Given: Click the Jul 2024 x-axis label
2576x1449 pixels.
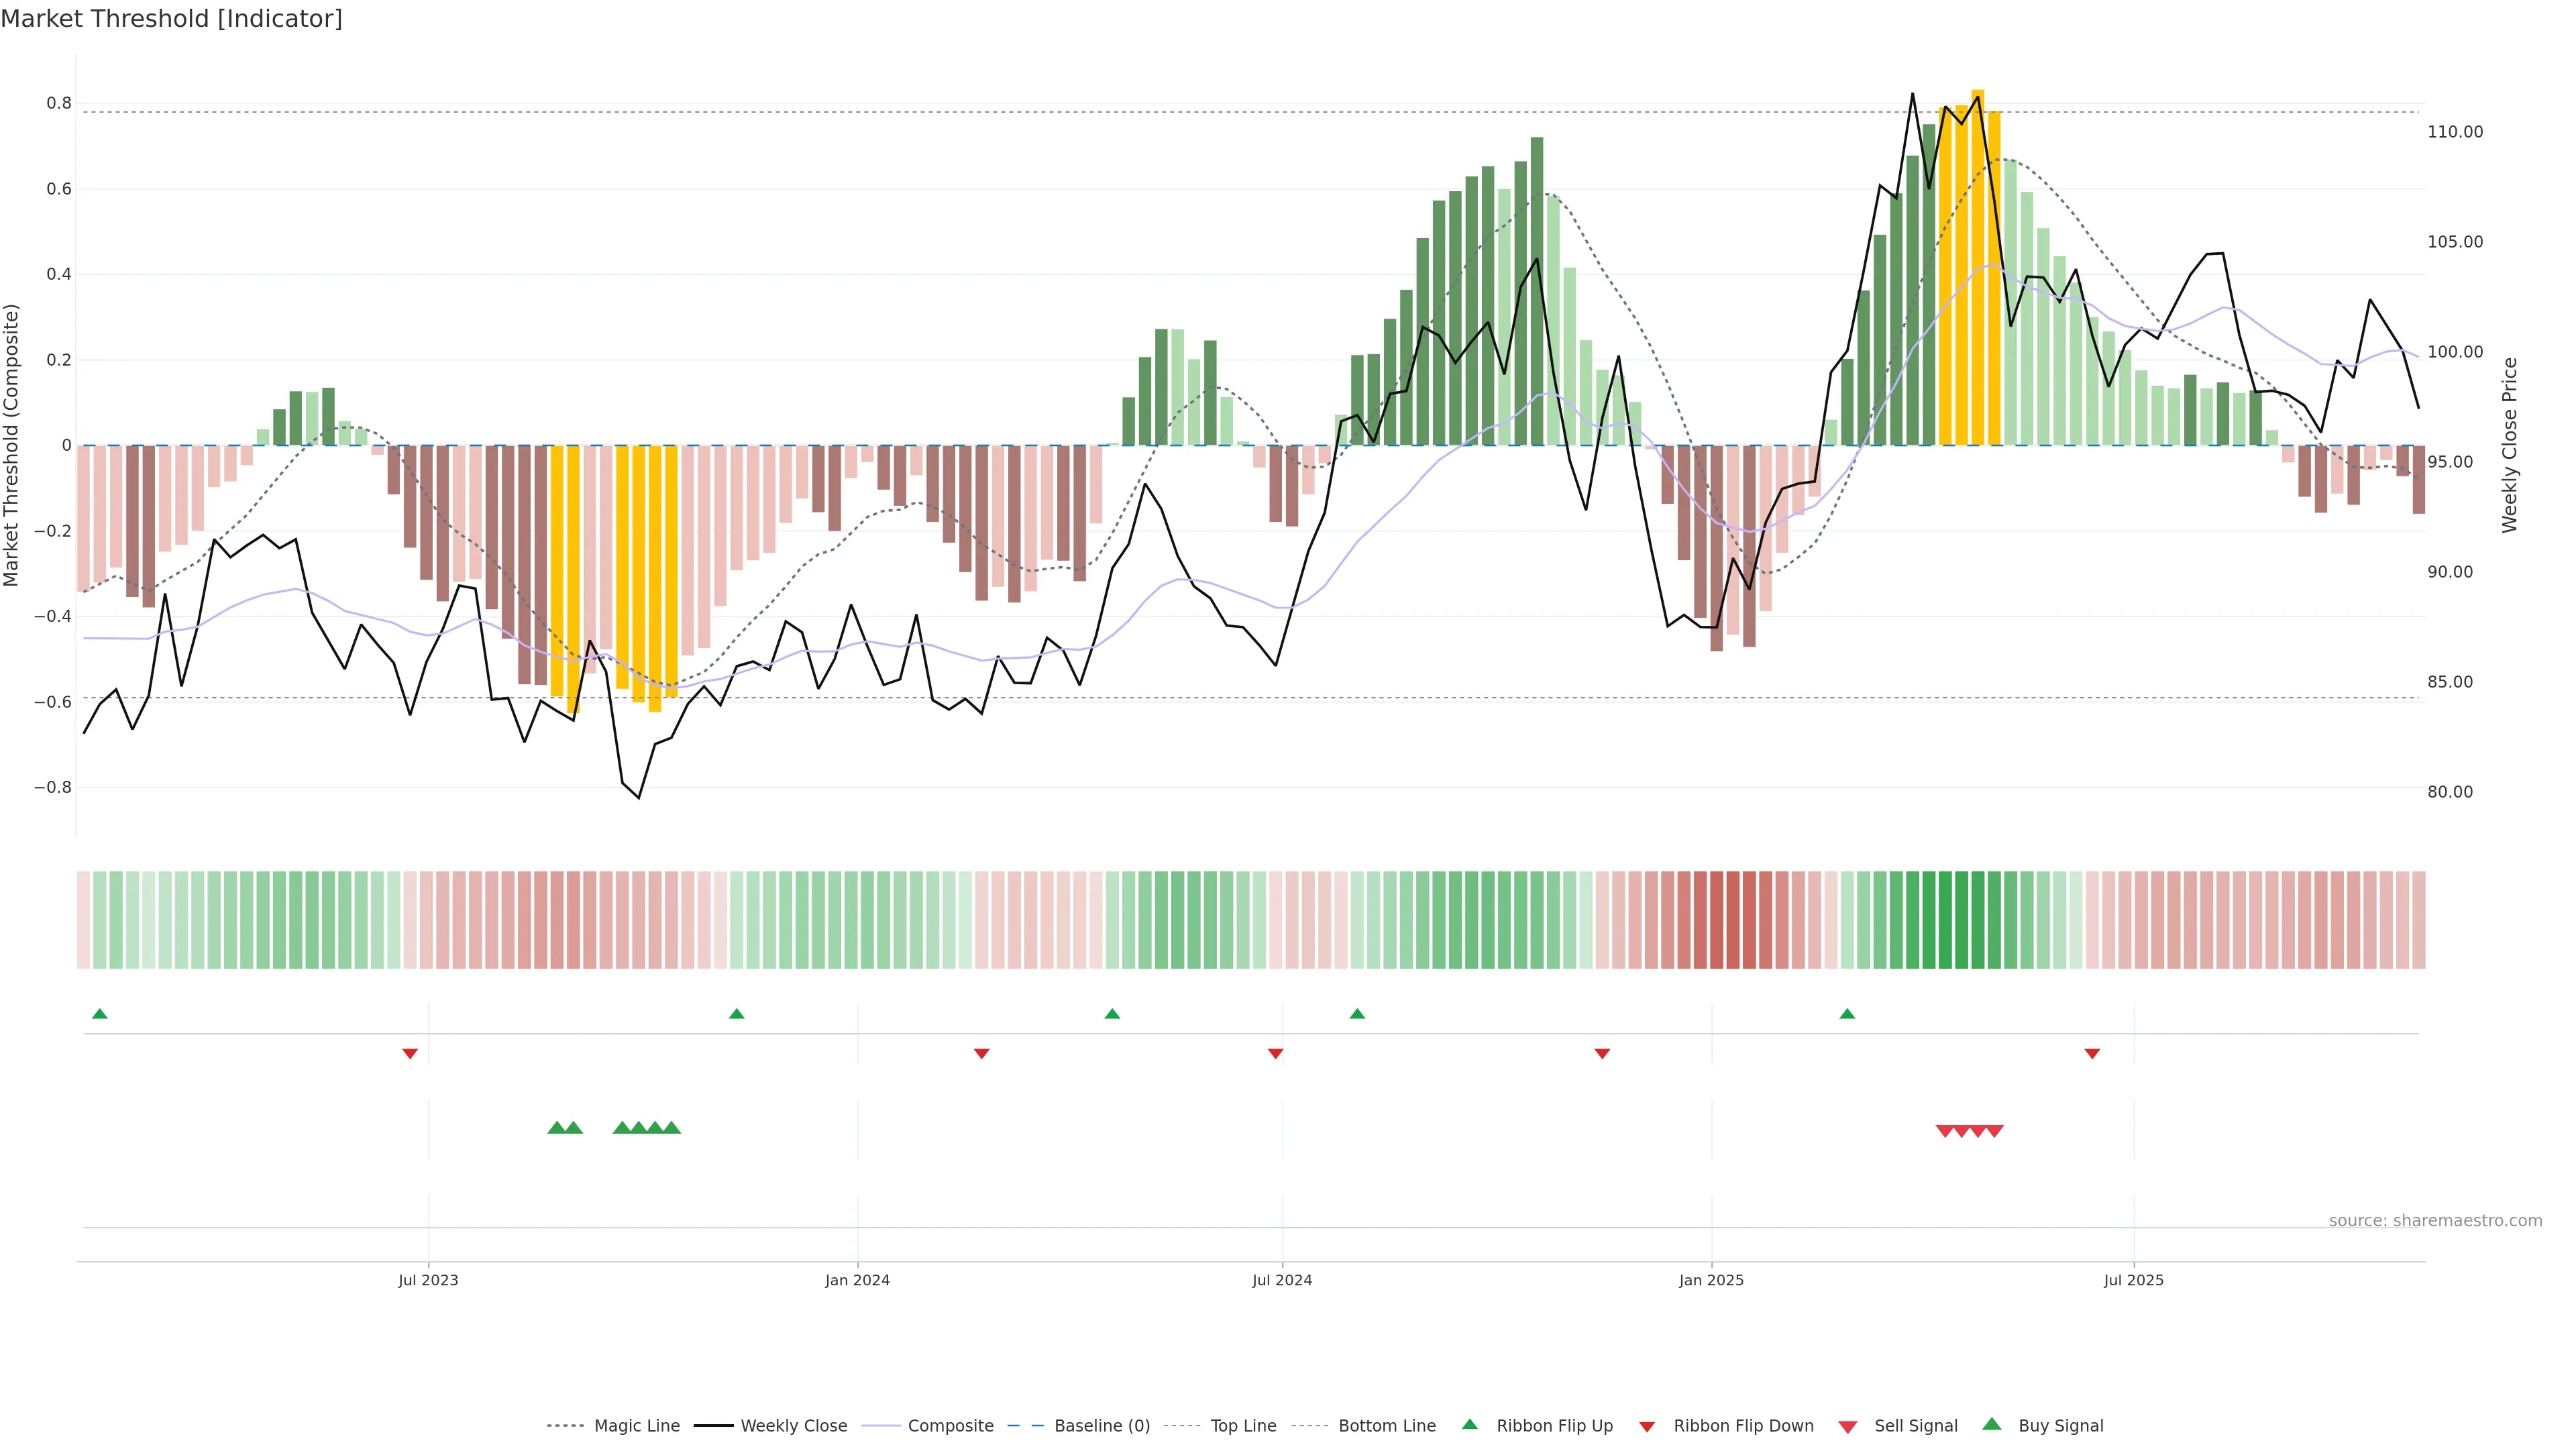Looking at the screenshot, I should [1282, 1280].
